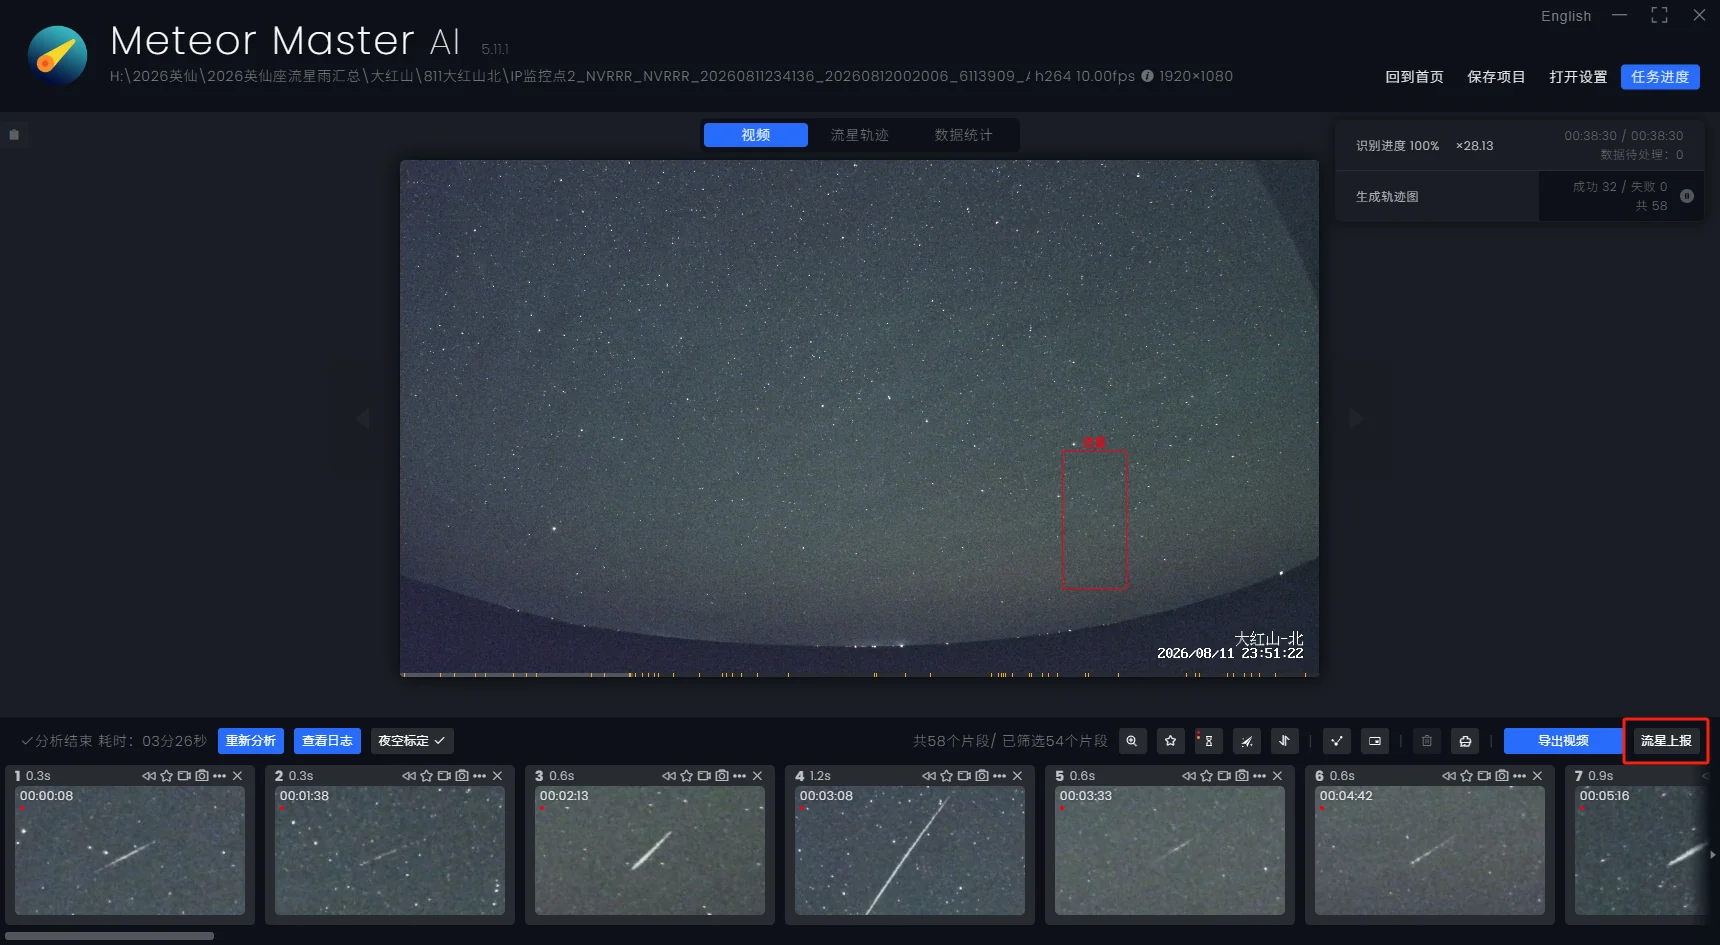This screenshot has width=1720, height=945.
Task: Open the three-dot menu on clip 1
Action: [x=220, y=776]
